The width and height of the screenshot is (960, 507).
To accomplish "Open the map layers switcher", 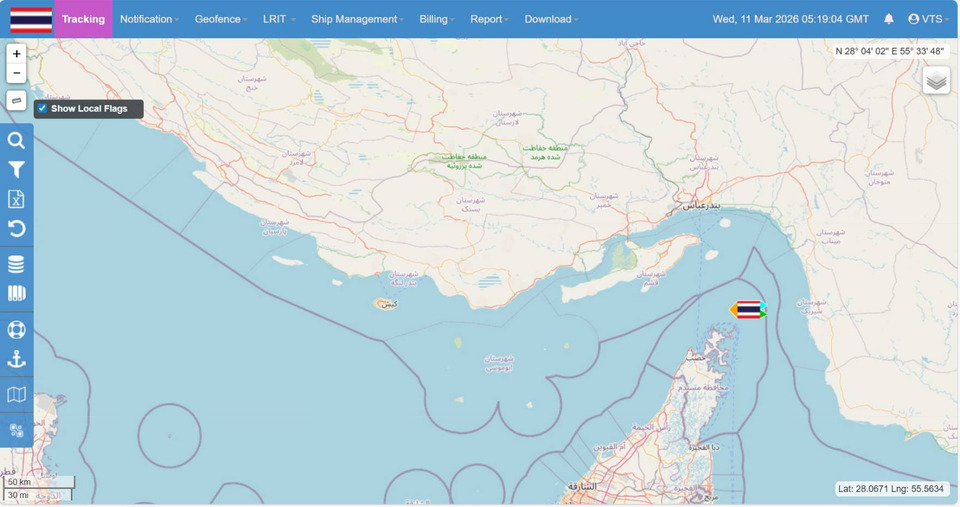I will point(936,81).
